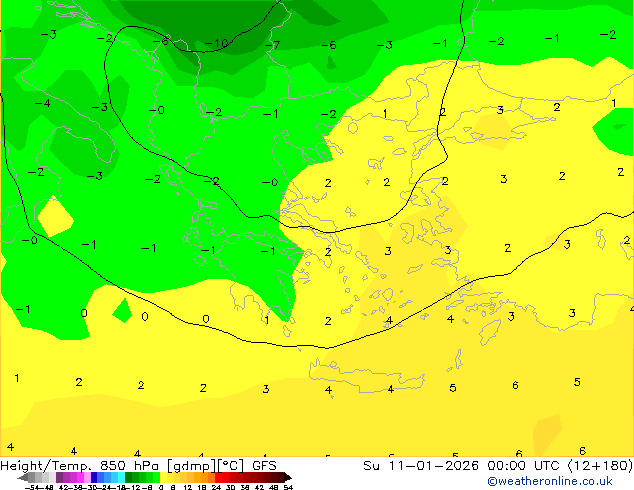The height and width of the screenshot is (490, 634).
Task: Click the 'GFS' model label
Action: [x=264, y=466]
